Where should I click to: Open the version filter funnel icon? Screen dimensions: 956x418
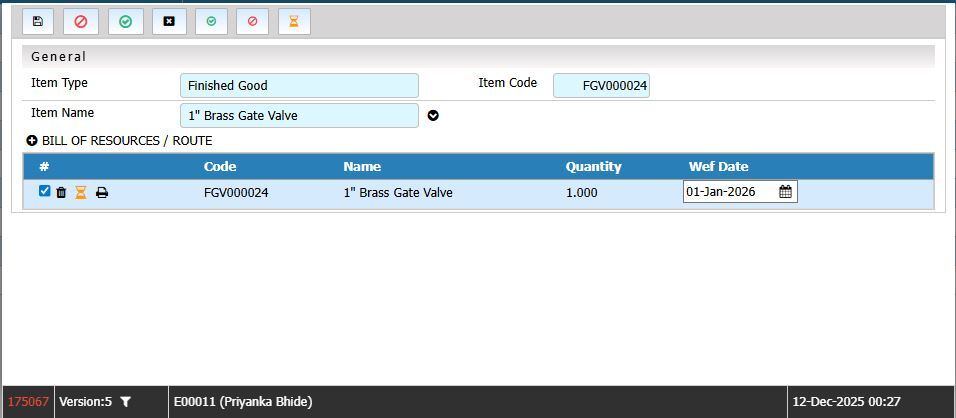point(126,402)
